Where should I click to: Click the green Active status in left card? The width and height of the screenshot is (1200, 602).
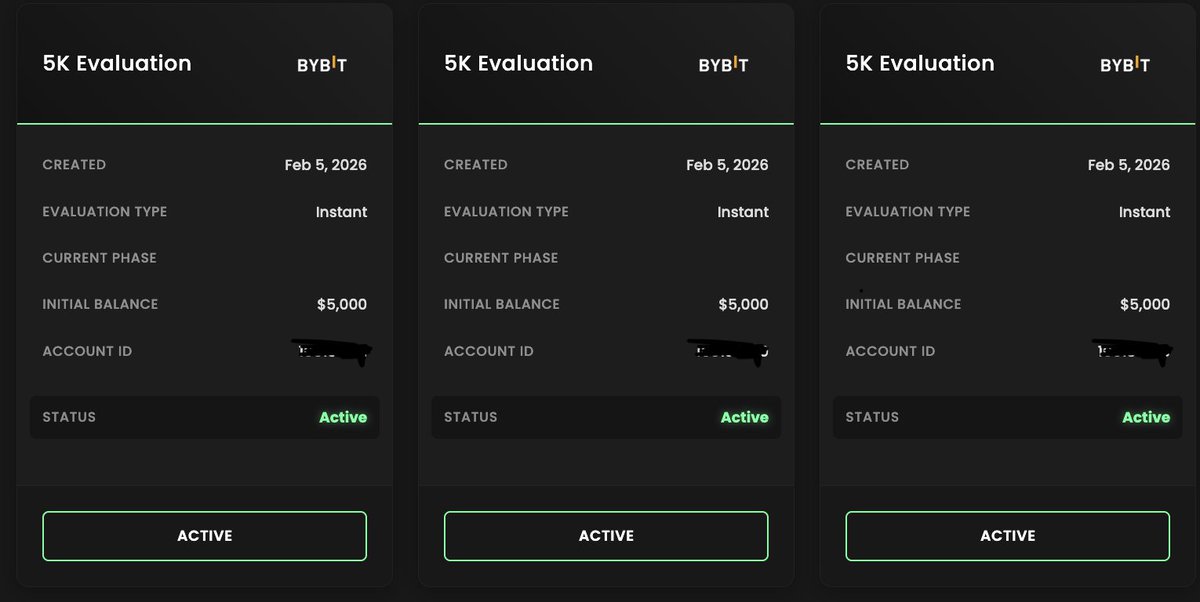(343, 417)
